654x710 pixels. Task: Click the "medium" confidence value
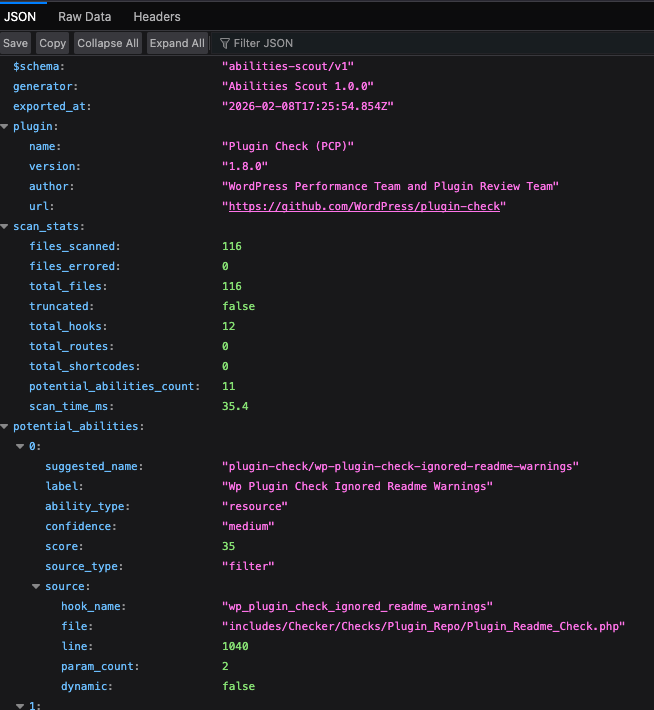click(248, 526)
